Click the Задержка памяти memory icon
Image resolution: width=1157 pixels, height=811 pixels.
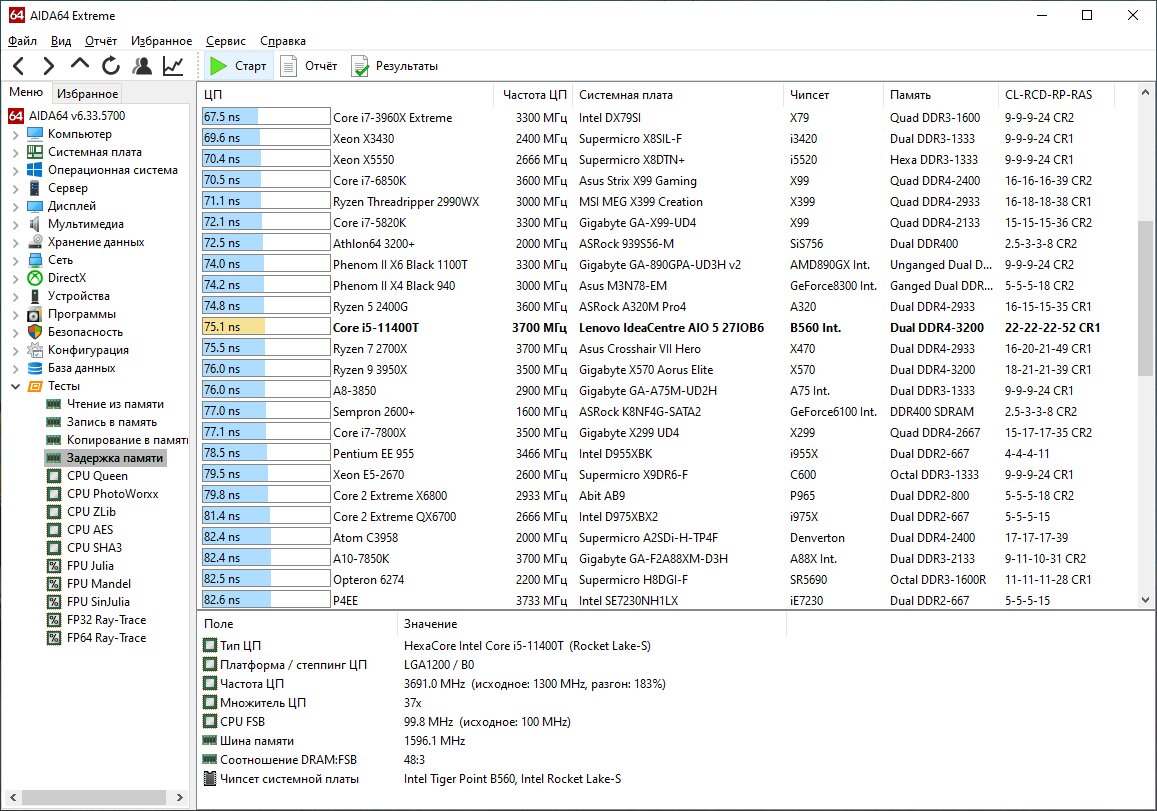(x=54, y=458)
